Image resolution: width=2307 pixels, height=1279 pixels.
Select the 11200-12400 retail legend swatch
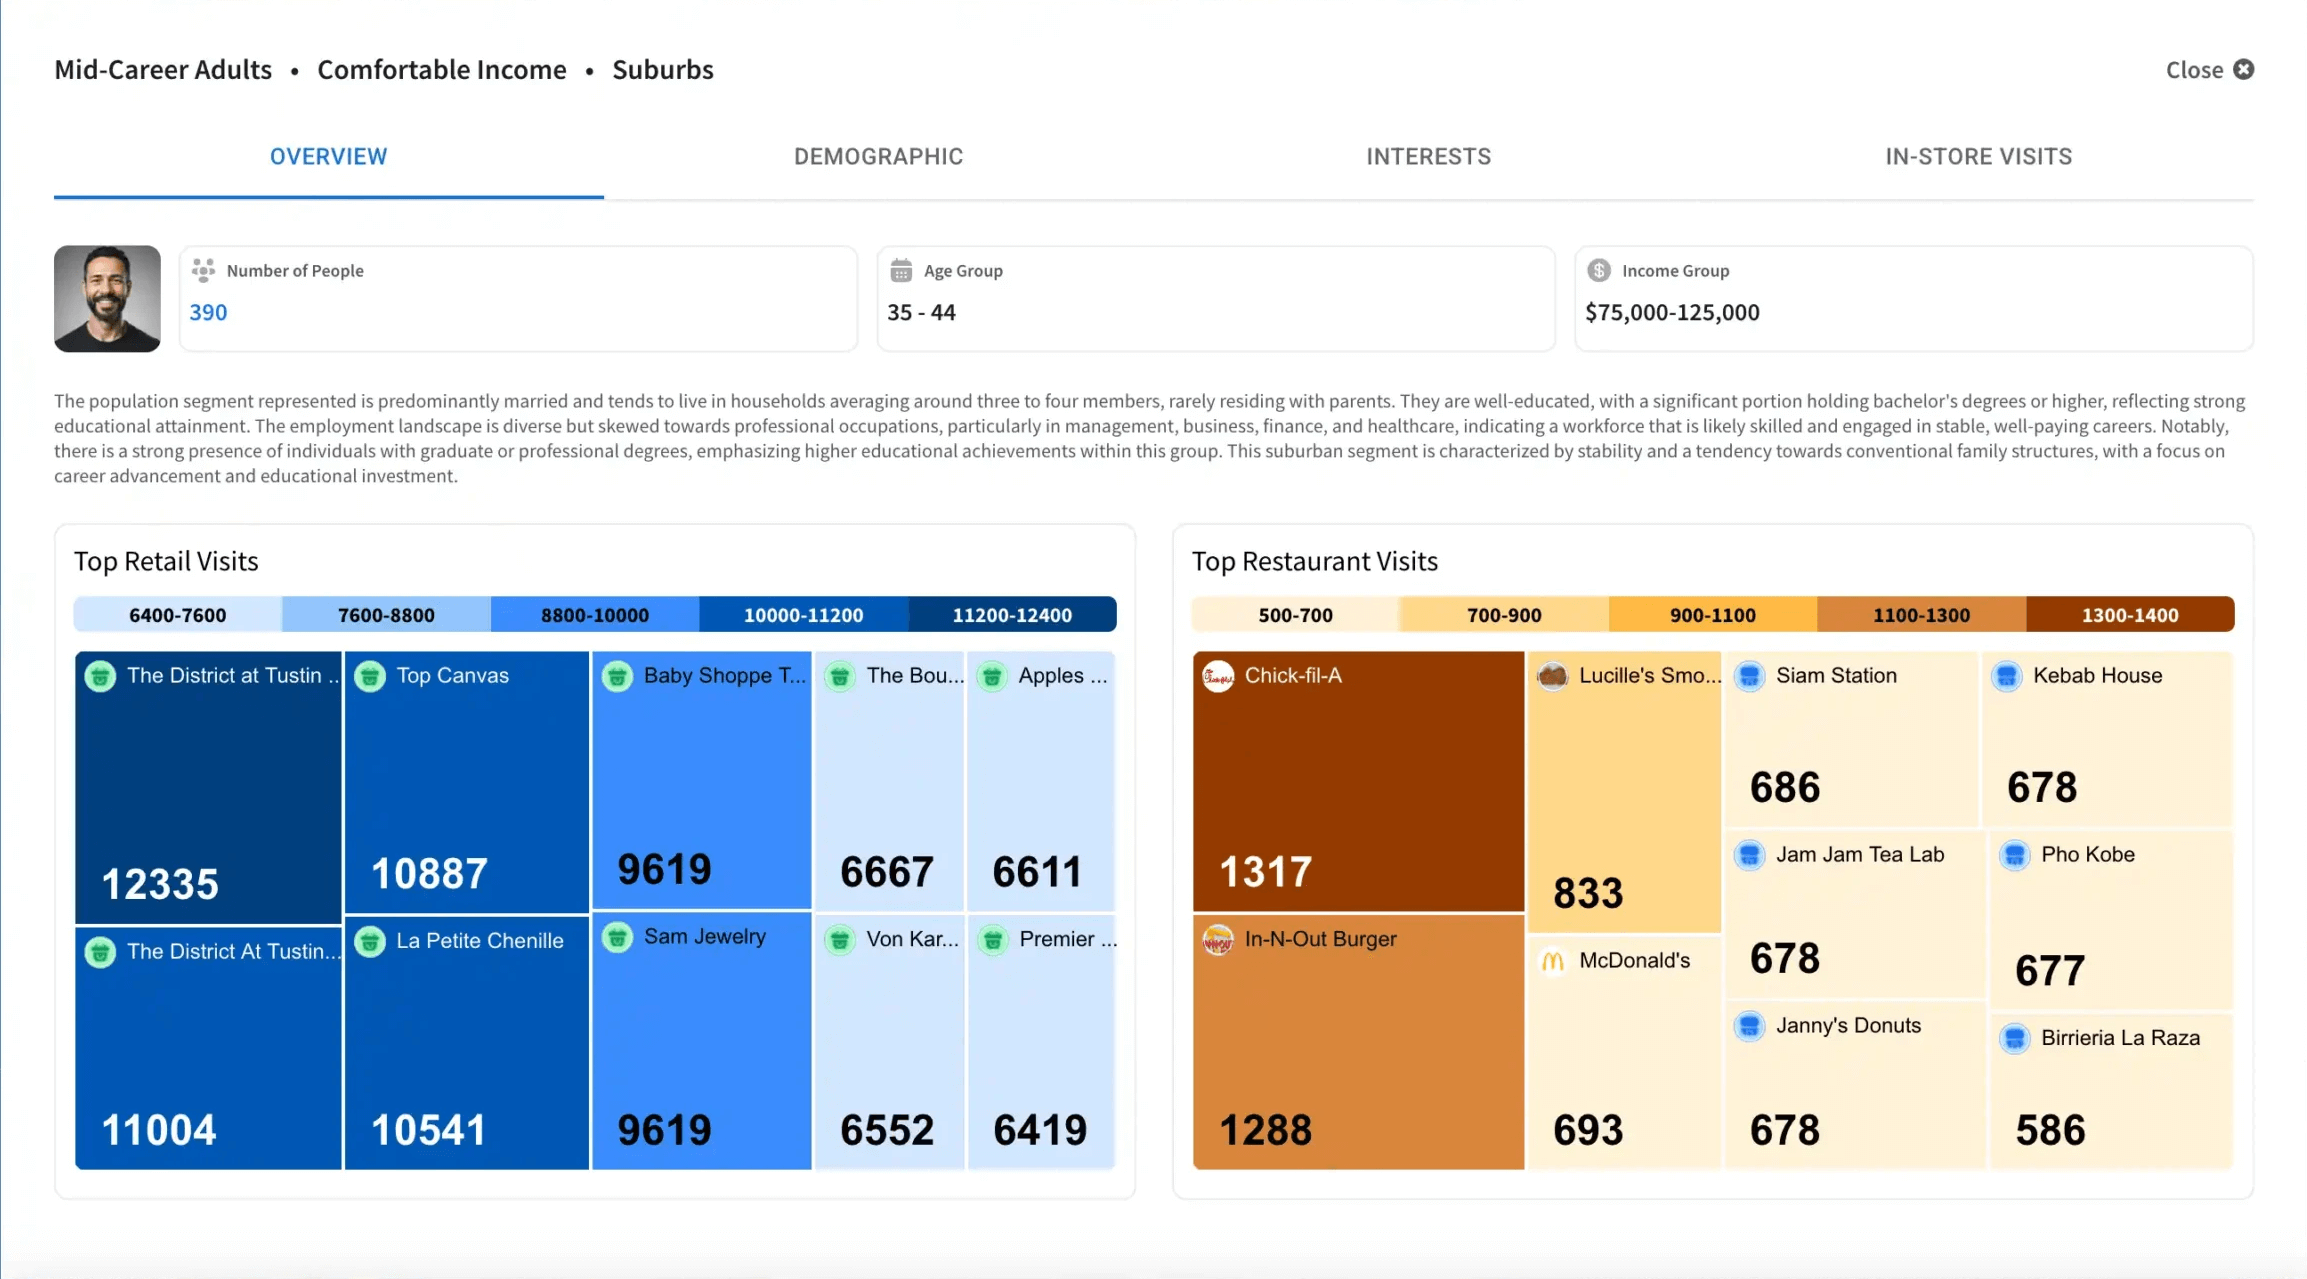(x=1011, y=615)
